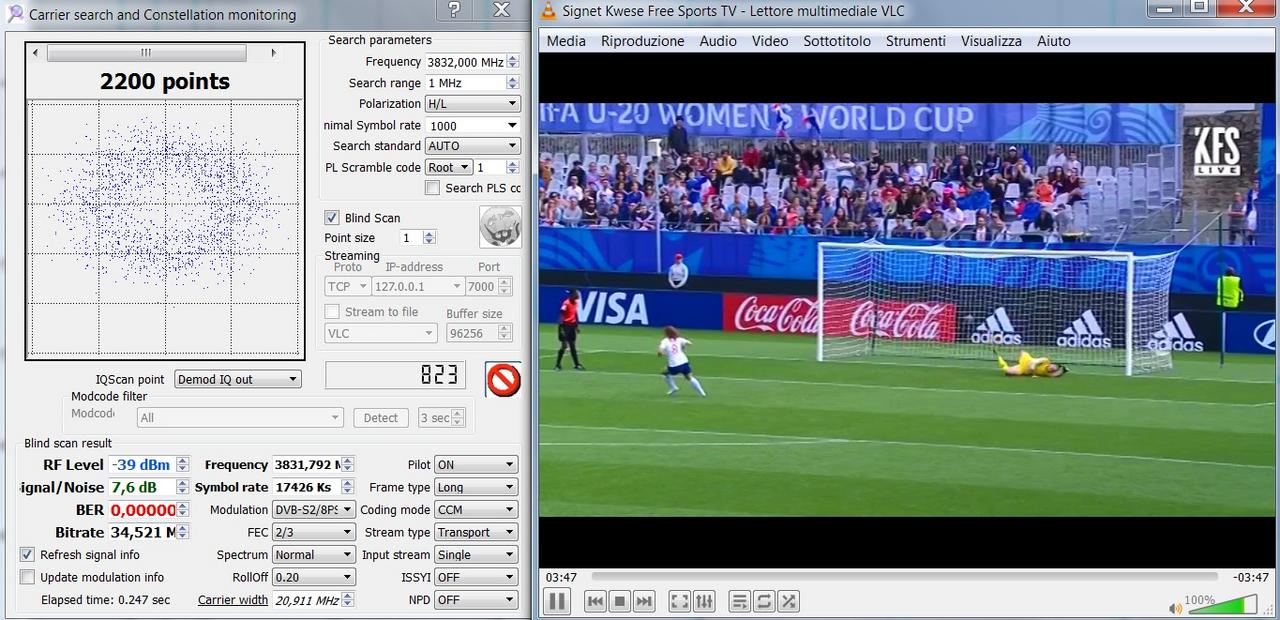
Task: Click the Symbol rate 17426 Ks field
Action: [306, 487]
